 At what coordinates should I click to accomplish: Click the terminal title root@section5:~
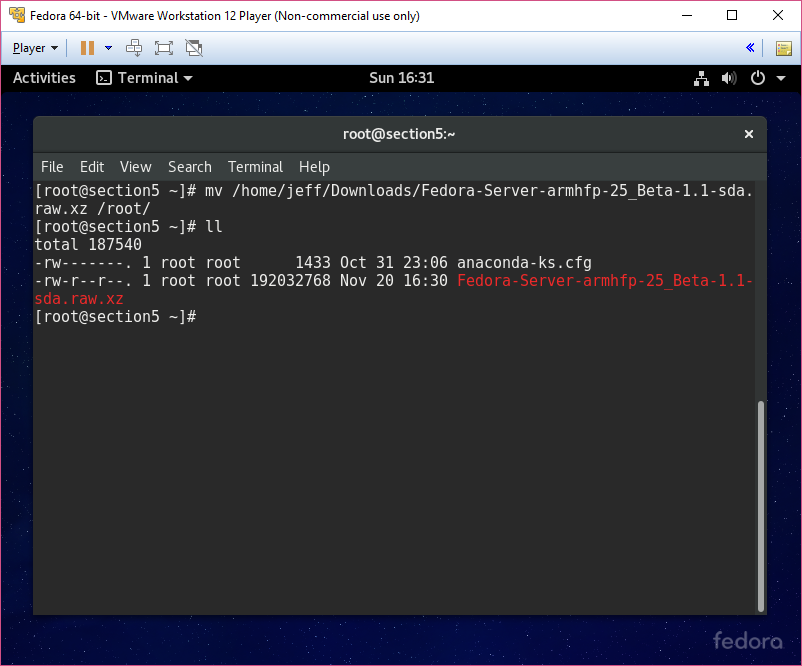pos(399,134)
